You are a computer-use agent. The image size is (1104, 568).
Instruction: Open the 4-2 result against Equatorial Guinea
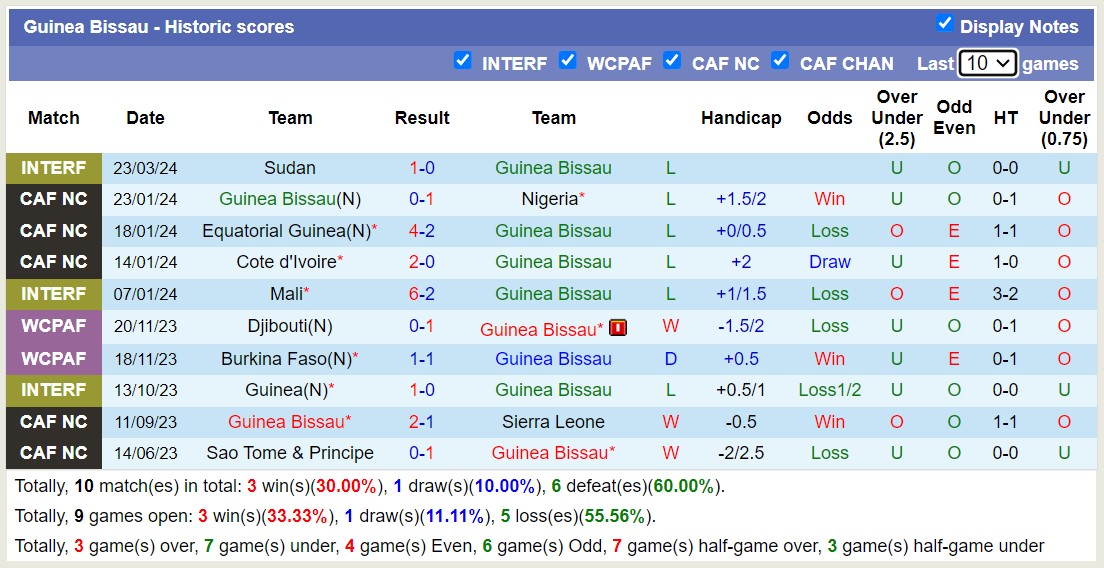tap(421, 231)
